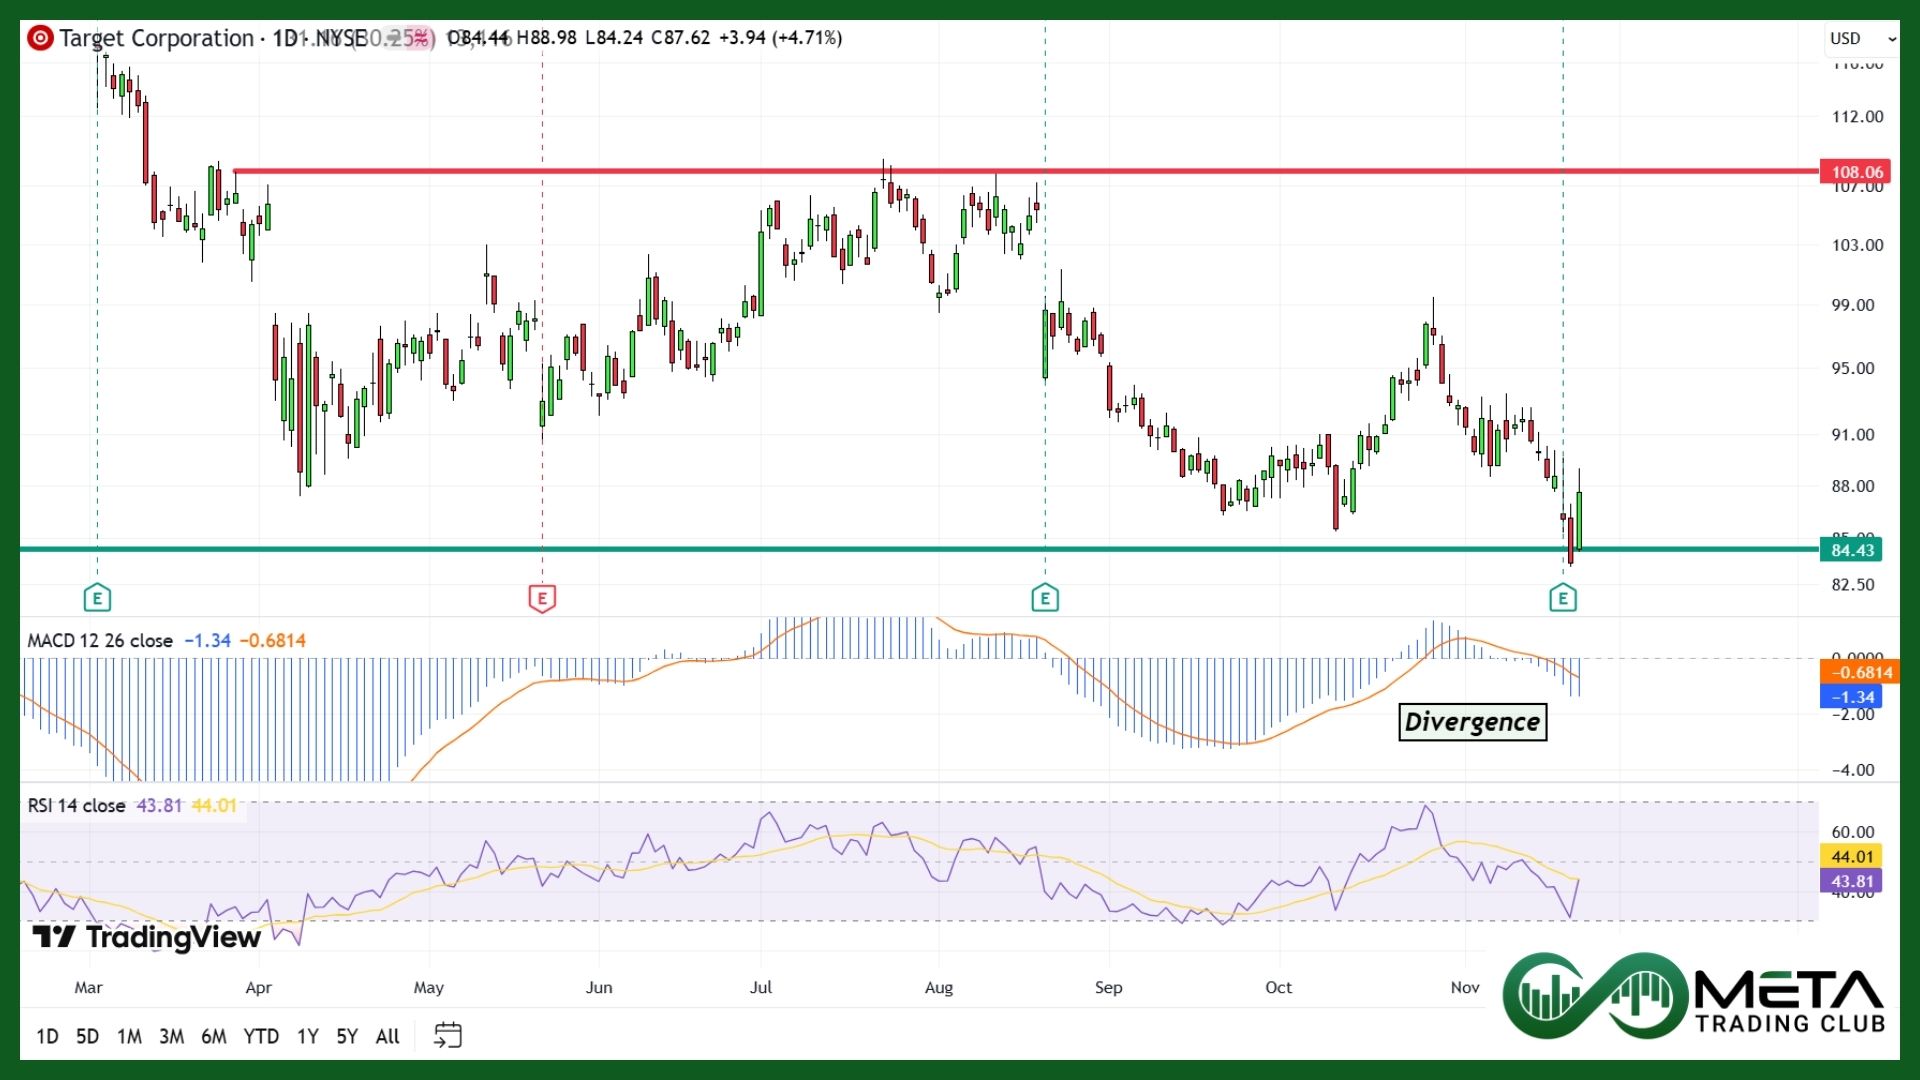Click the Meta Trading Club logo
1920x1080 pixels.
pyautogui.click(x=1695, y=997)
